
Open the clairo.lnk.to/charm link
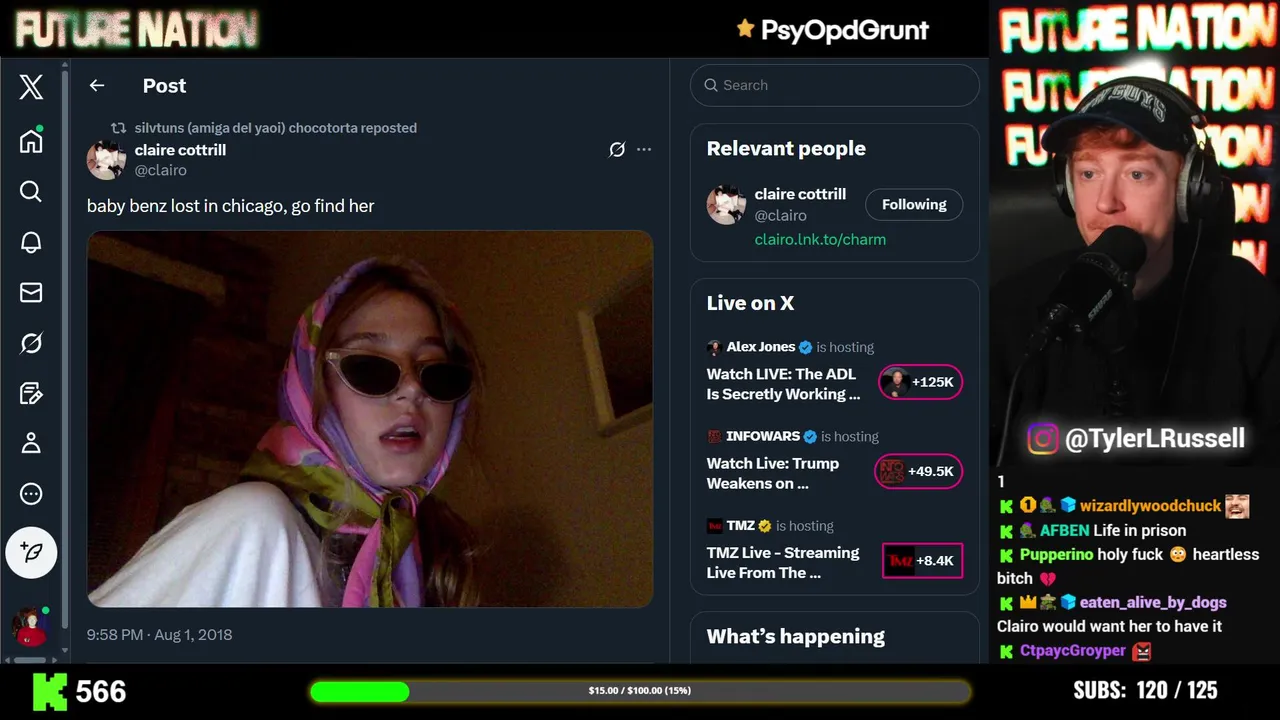(x=820, y=240)
